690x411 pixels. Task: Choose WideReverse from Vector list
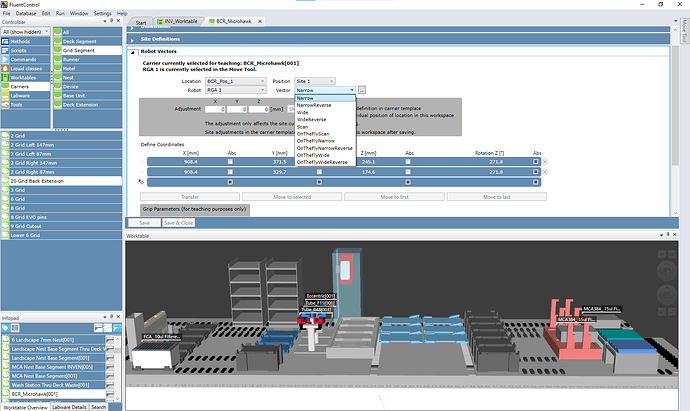(x=325, y=120)
